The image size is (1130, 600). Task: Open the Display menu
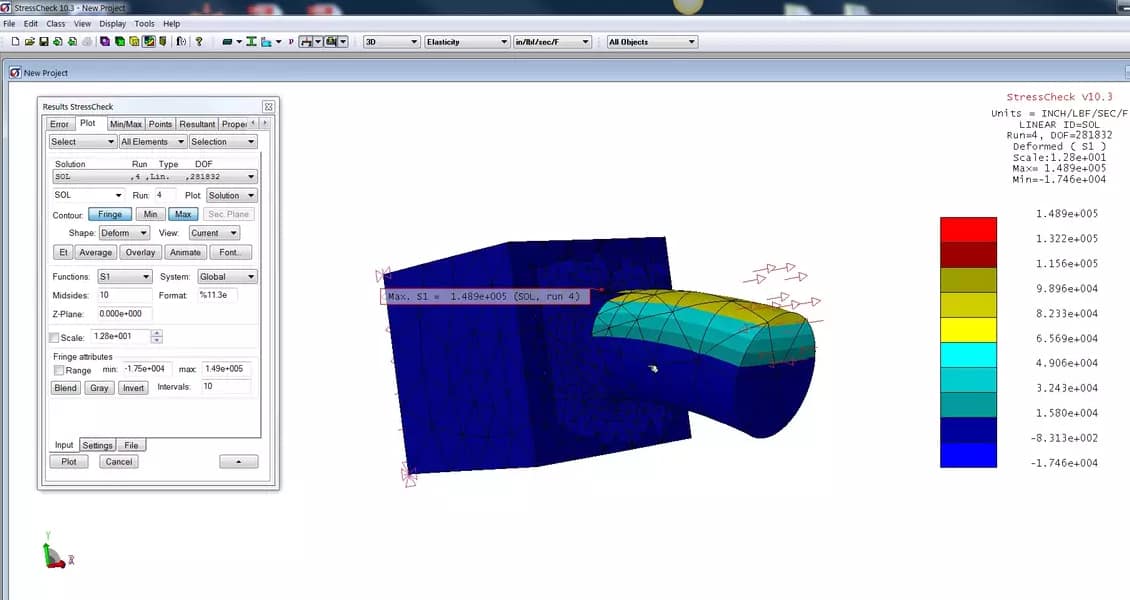click(112, 23)
